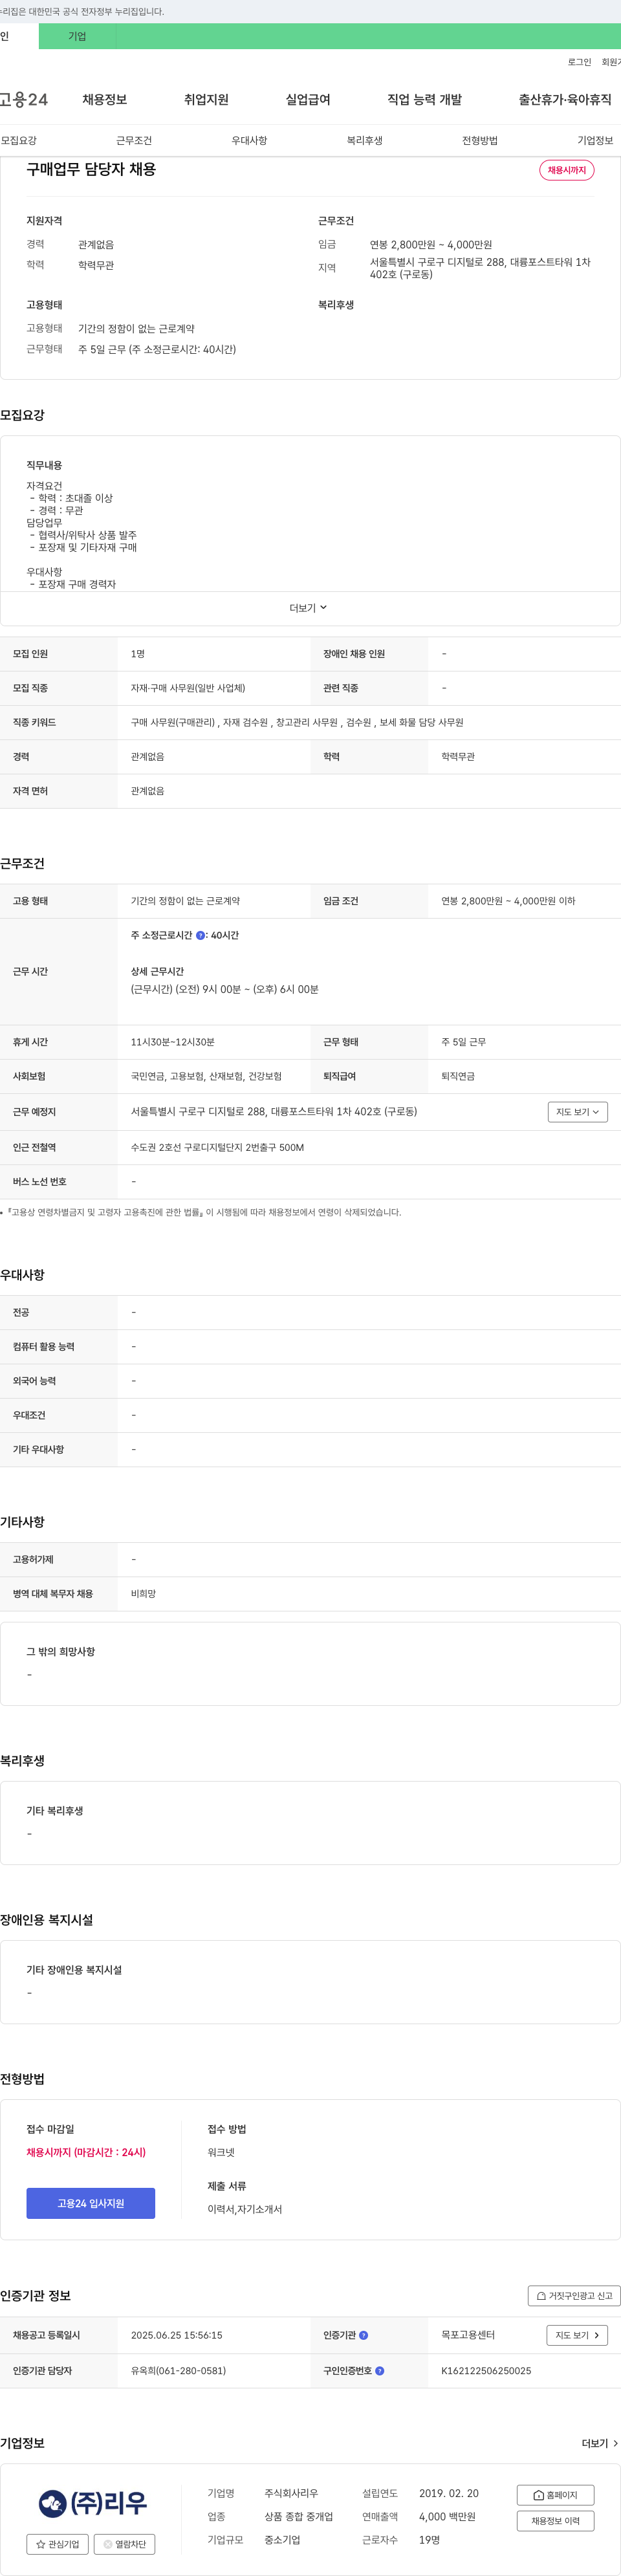
Task: Click the 열람차단 button
Action: [124, 2544]
